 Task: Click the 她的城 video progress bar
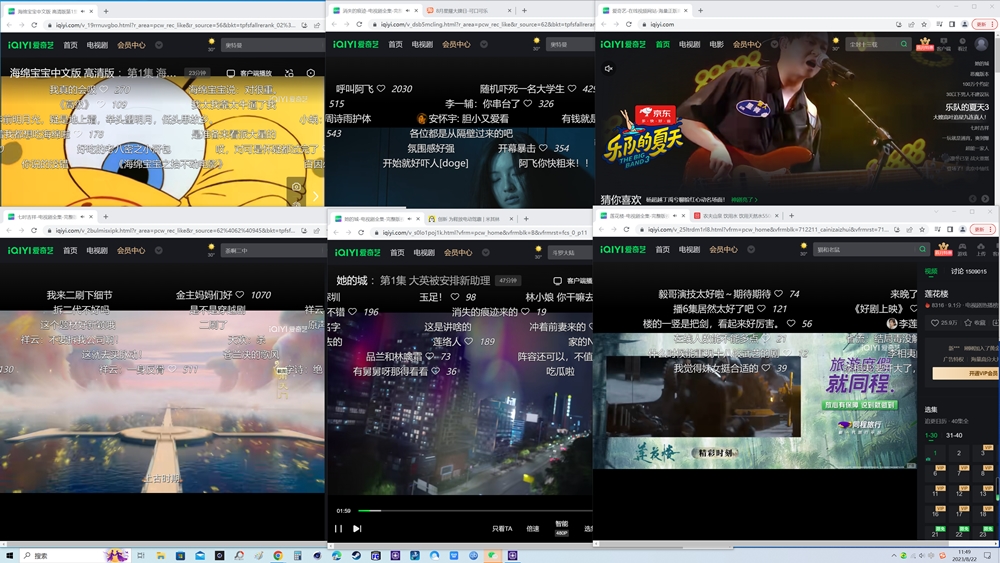(474, 511)
